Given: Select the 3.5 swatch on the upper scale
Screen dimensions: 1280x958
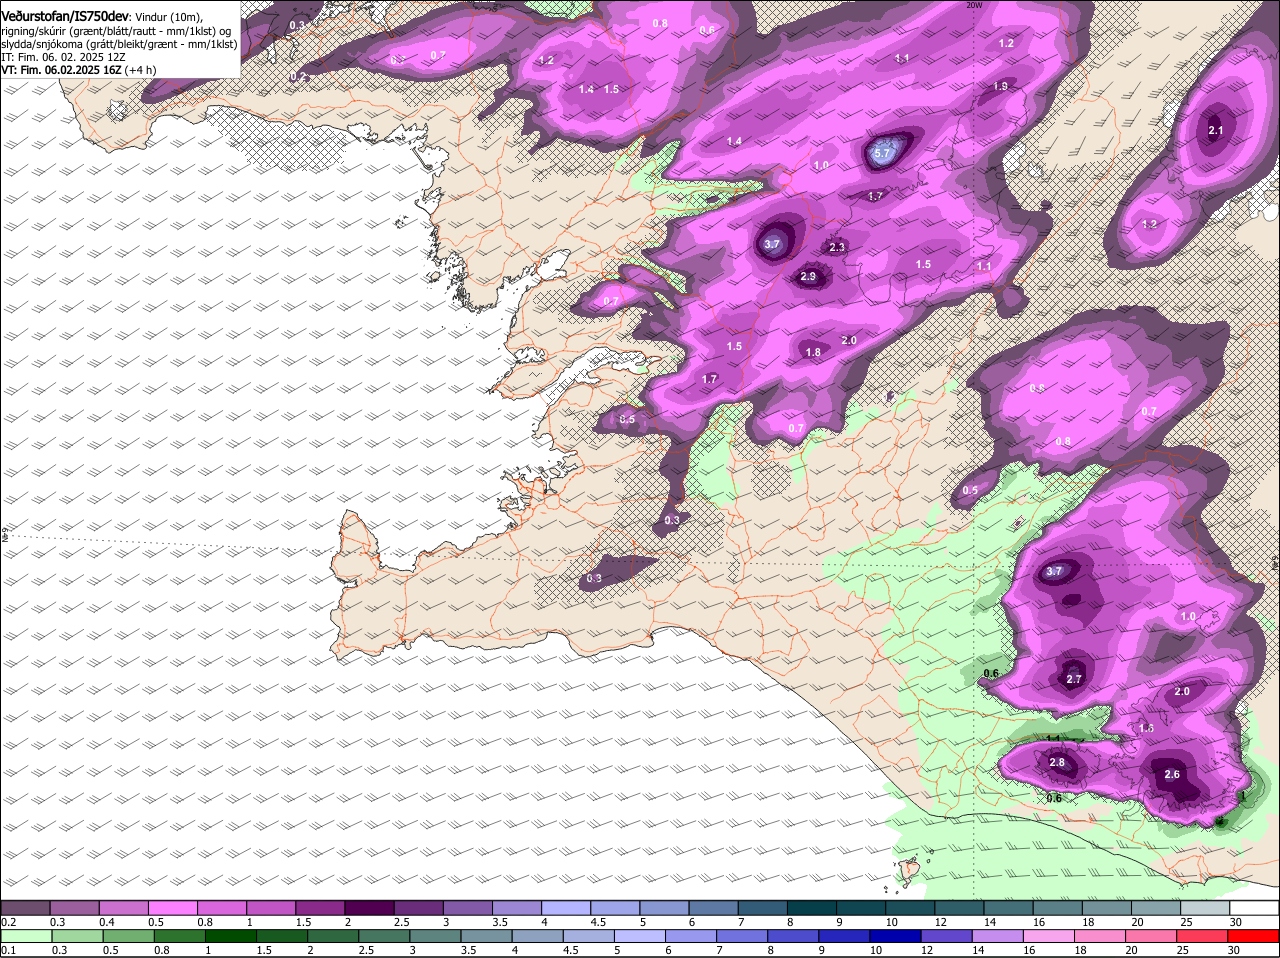Looking at the screenshot, I should pos(517,907).
